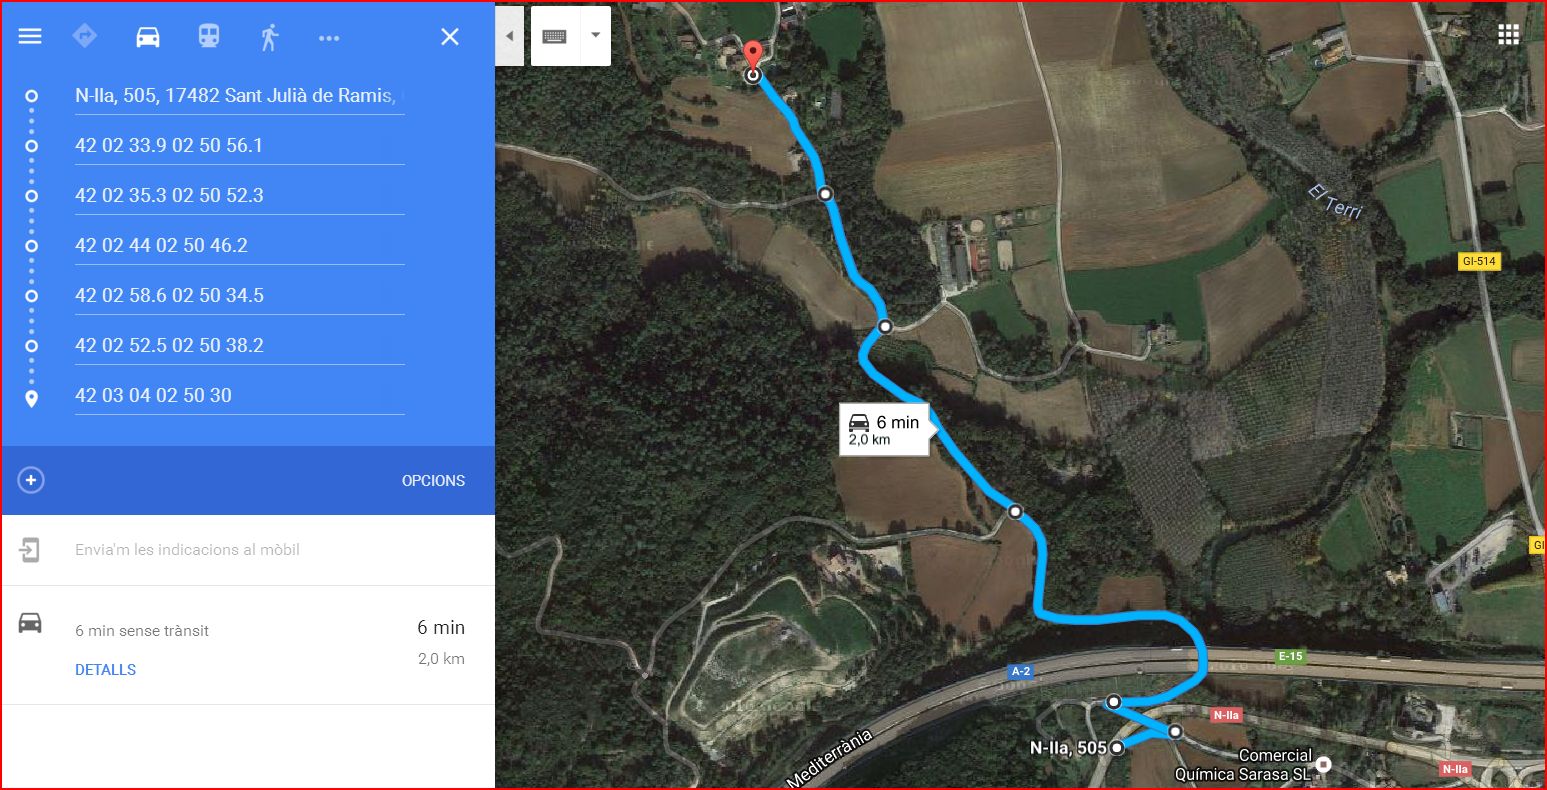Screen dimensions: 1547x790
Task: Open OPCIONS route options
Action: [433, 481]
